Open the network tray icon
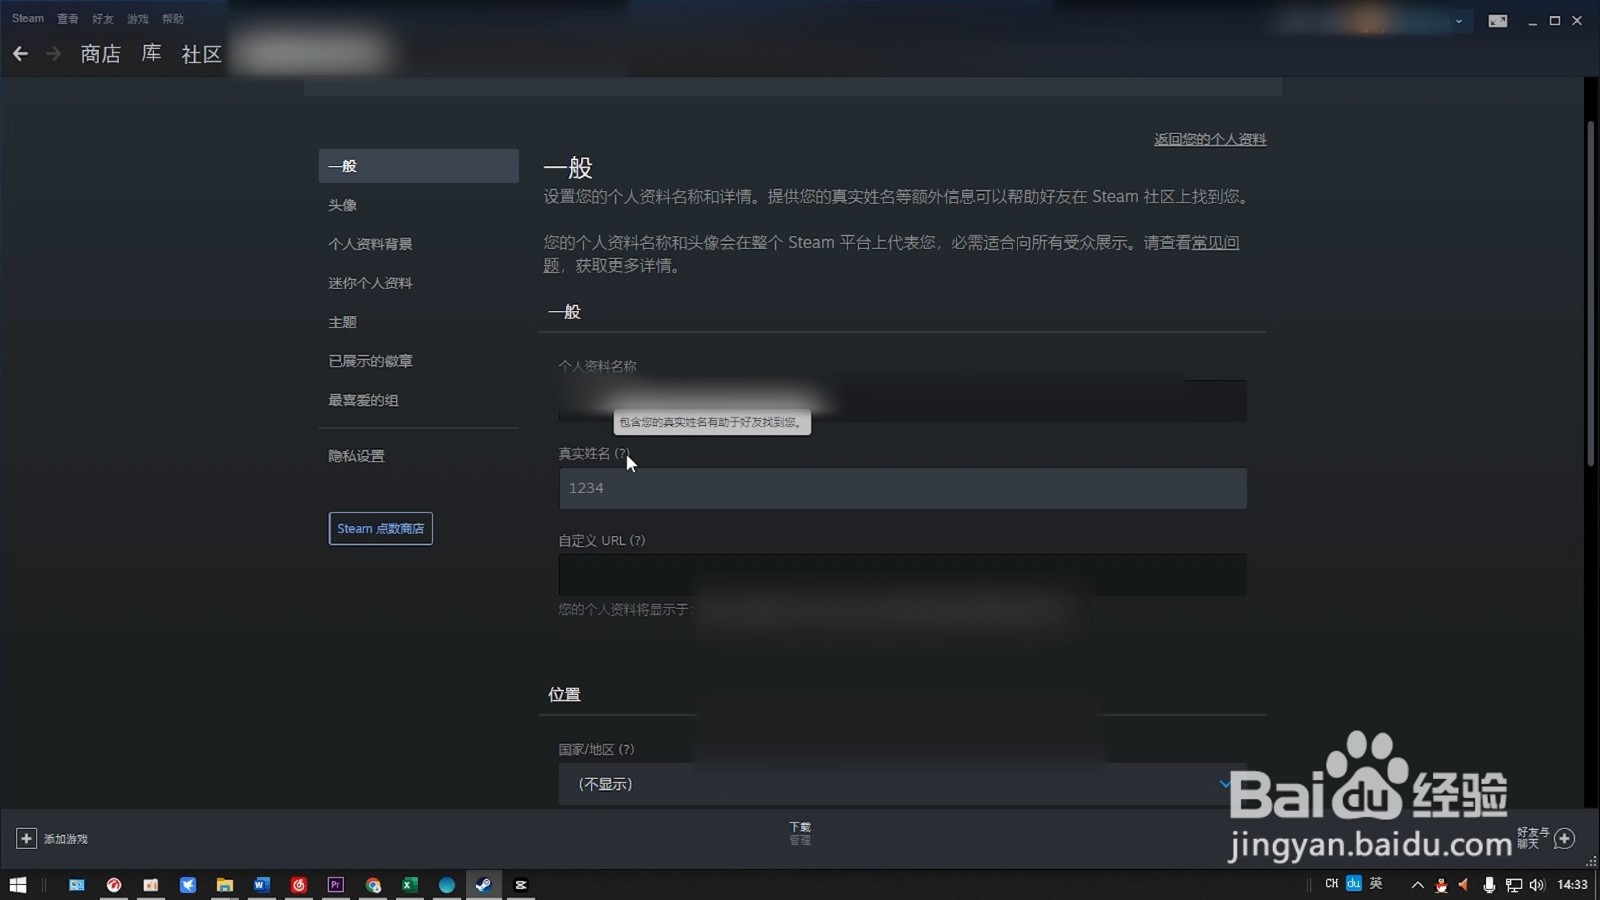1600x900 pixels. [x=1514, y=885]
